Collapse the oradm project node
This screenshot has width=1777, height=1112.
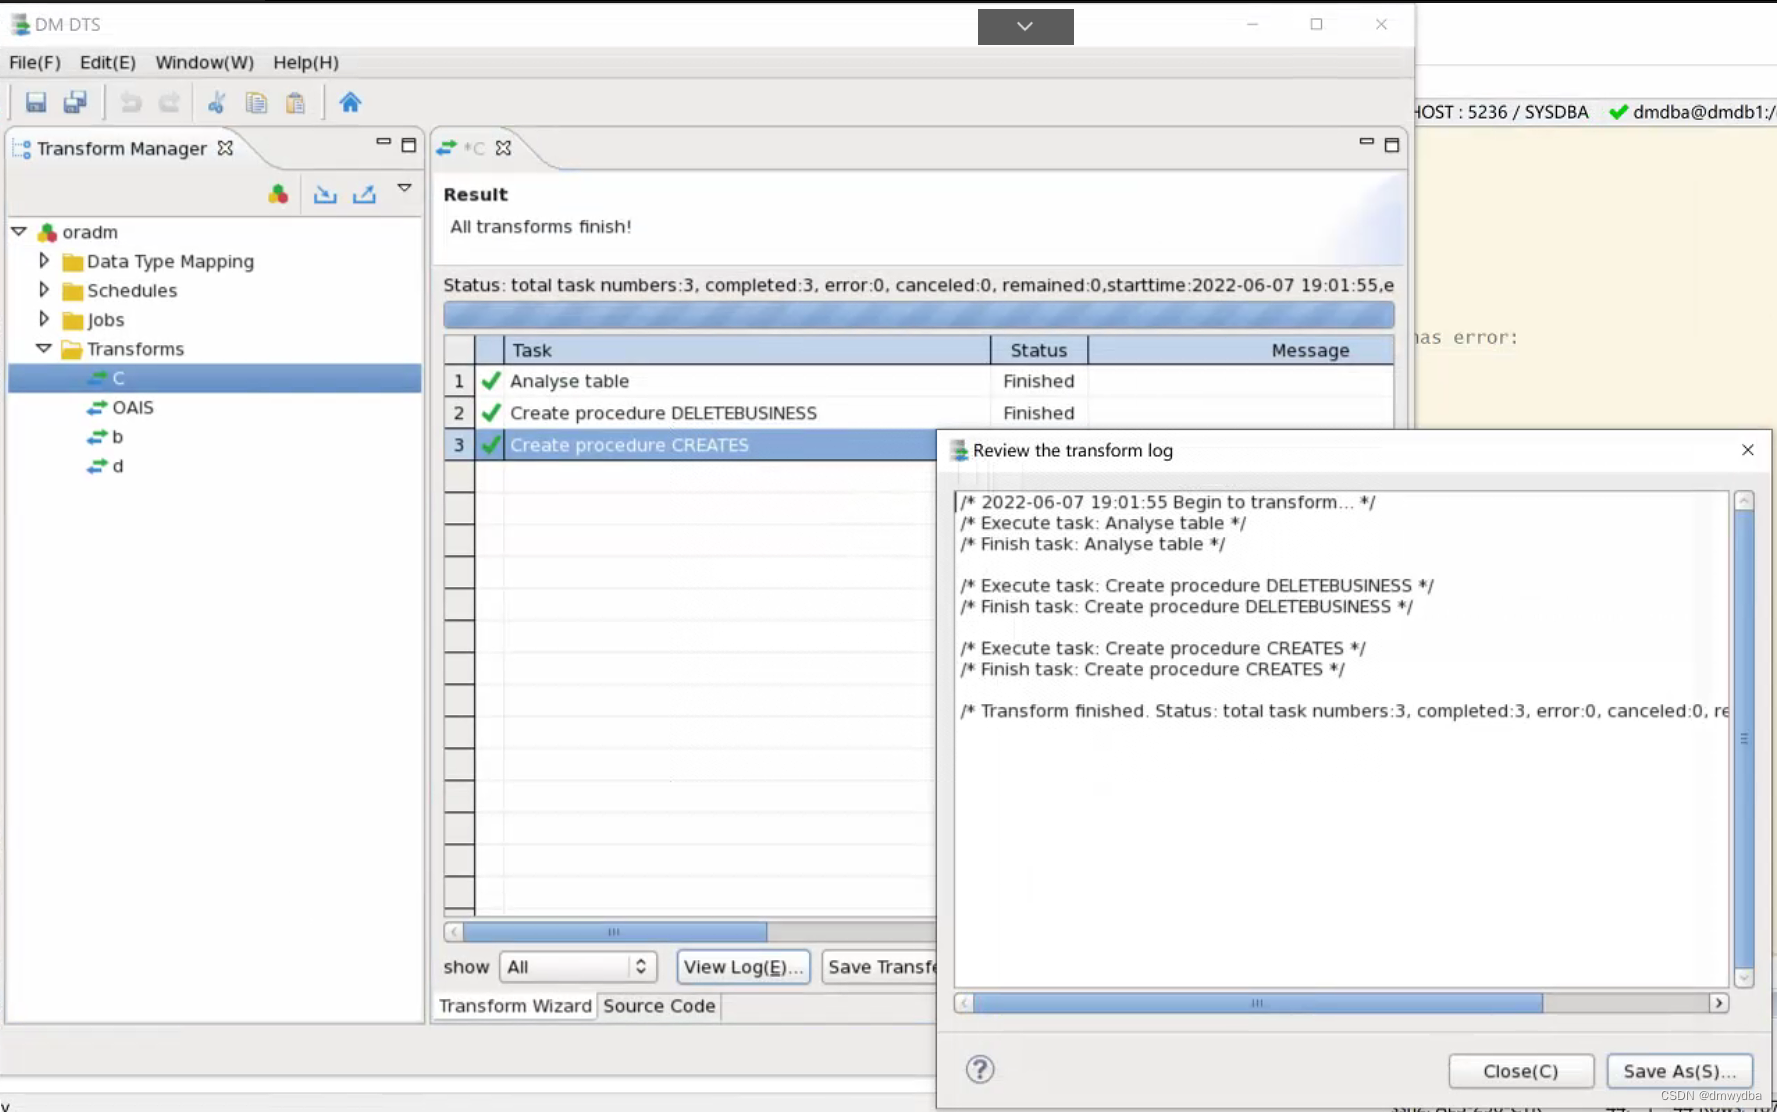(x=19, y=231)
